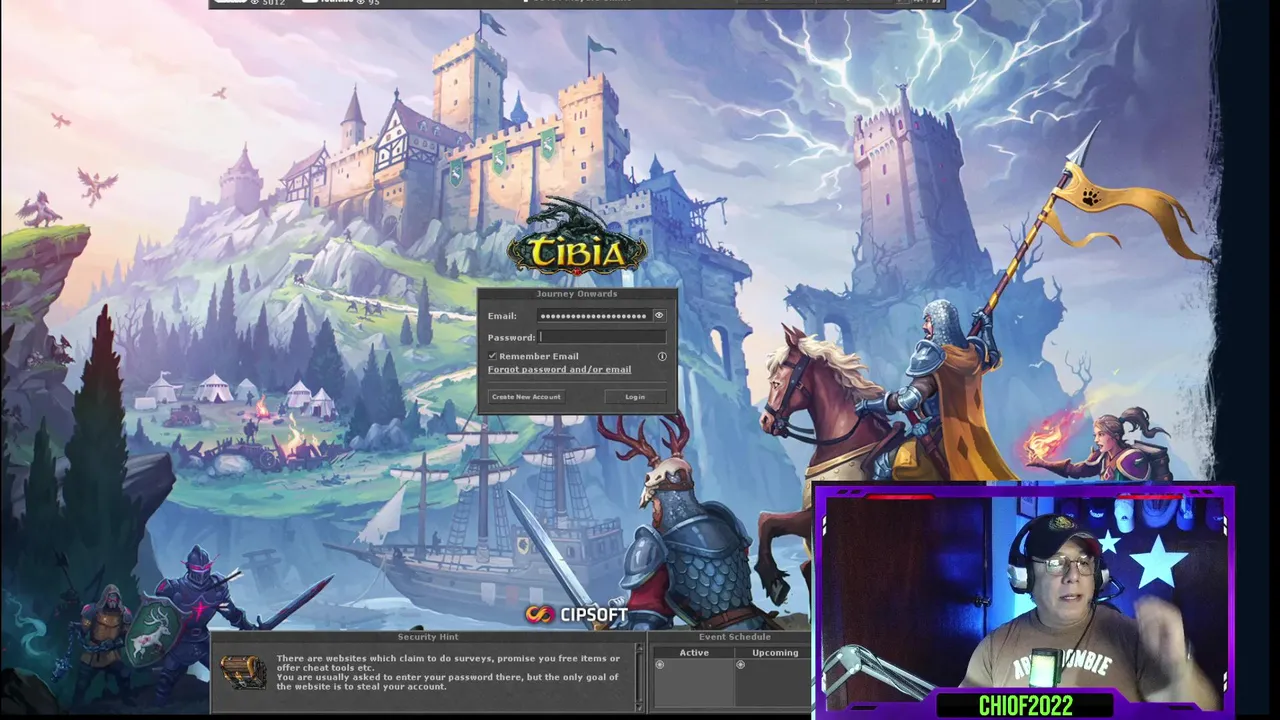
Task: Click the Password input field
Action: 602,337
